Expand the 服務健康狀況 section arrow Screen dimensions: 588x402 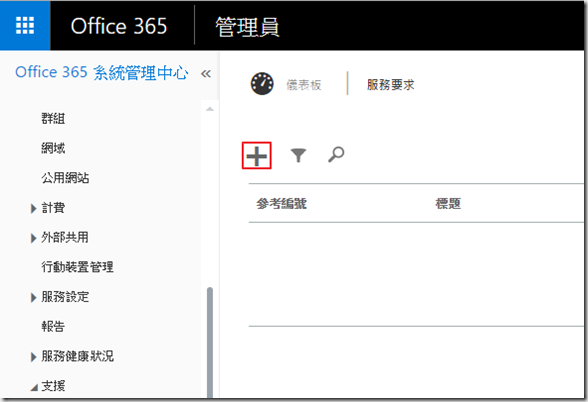(x=34, y=357)
